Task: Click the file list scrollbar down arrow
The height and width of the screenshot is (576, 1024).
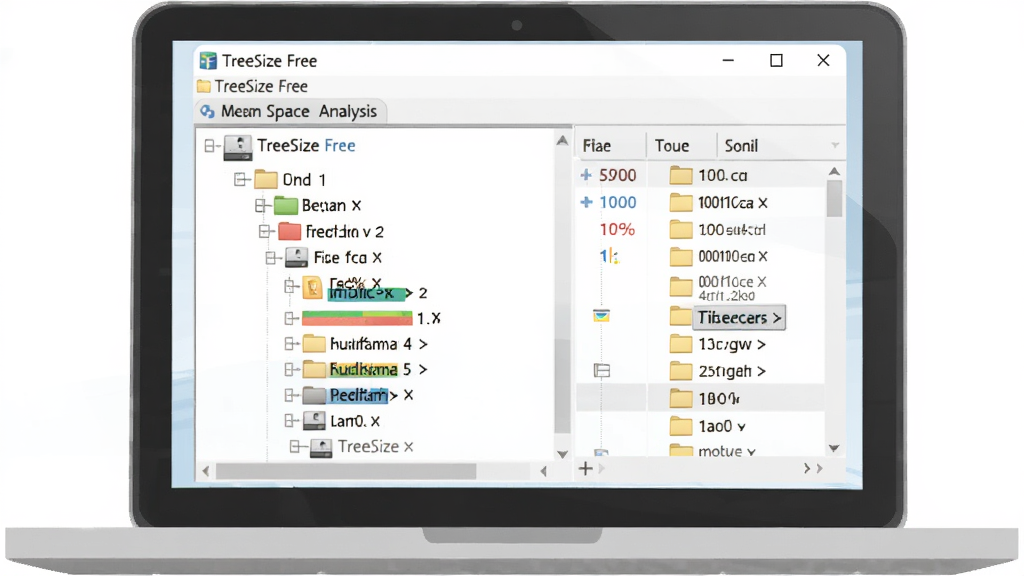Action: pyautogui.click(x=834, y=448)
